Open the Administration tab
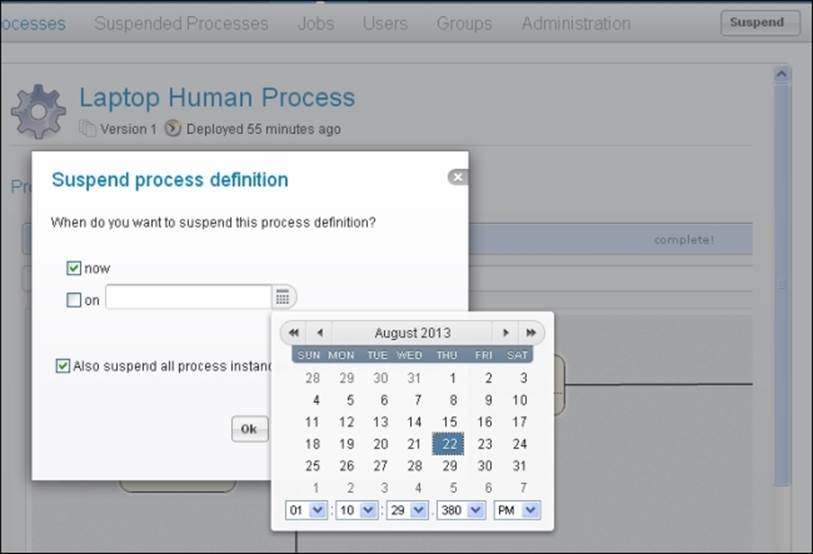 click(576, 23)
